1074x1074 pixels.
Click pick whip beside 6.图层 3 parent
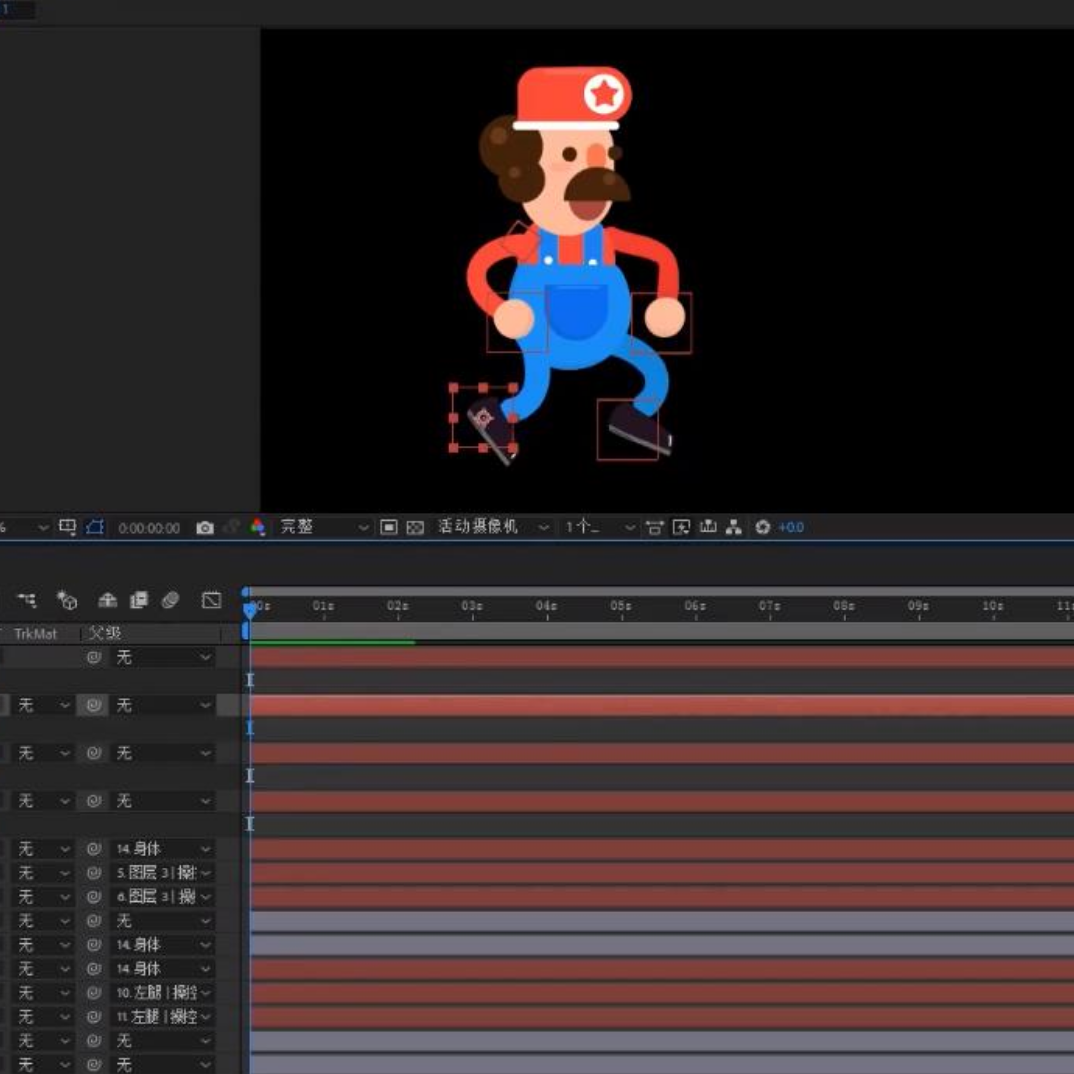(x=94, y=897)
